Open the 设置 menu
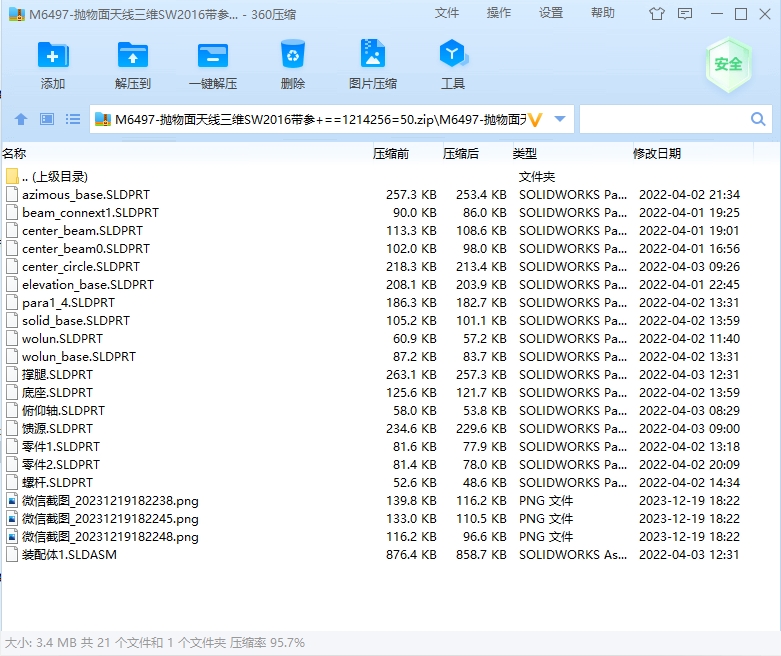This screenshot has width=781, height=656. point(551,13)
